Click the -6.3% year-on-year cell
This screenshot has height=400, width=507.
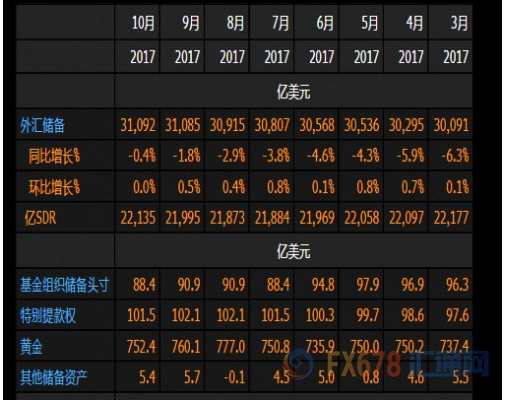[x=455, y=156]
